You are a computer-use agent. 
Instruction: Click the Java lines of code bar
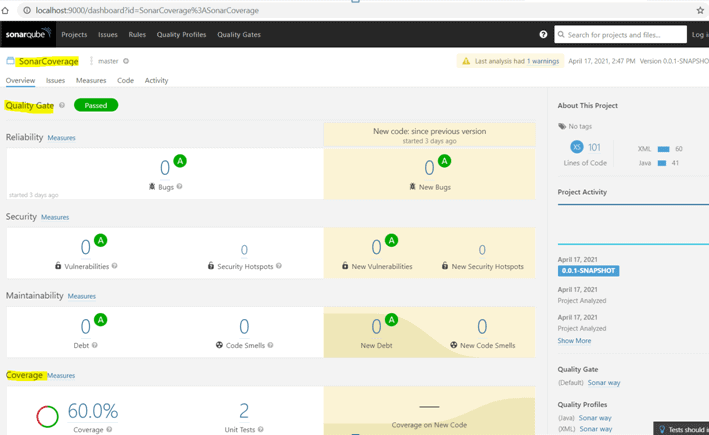pos(662,163)
